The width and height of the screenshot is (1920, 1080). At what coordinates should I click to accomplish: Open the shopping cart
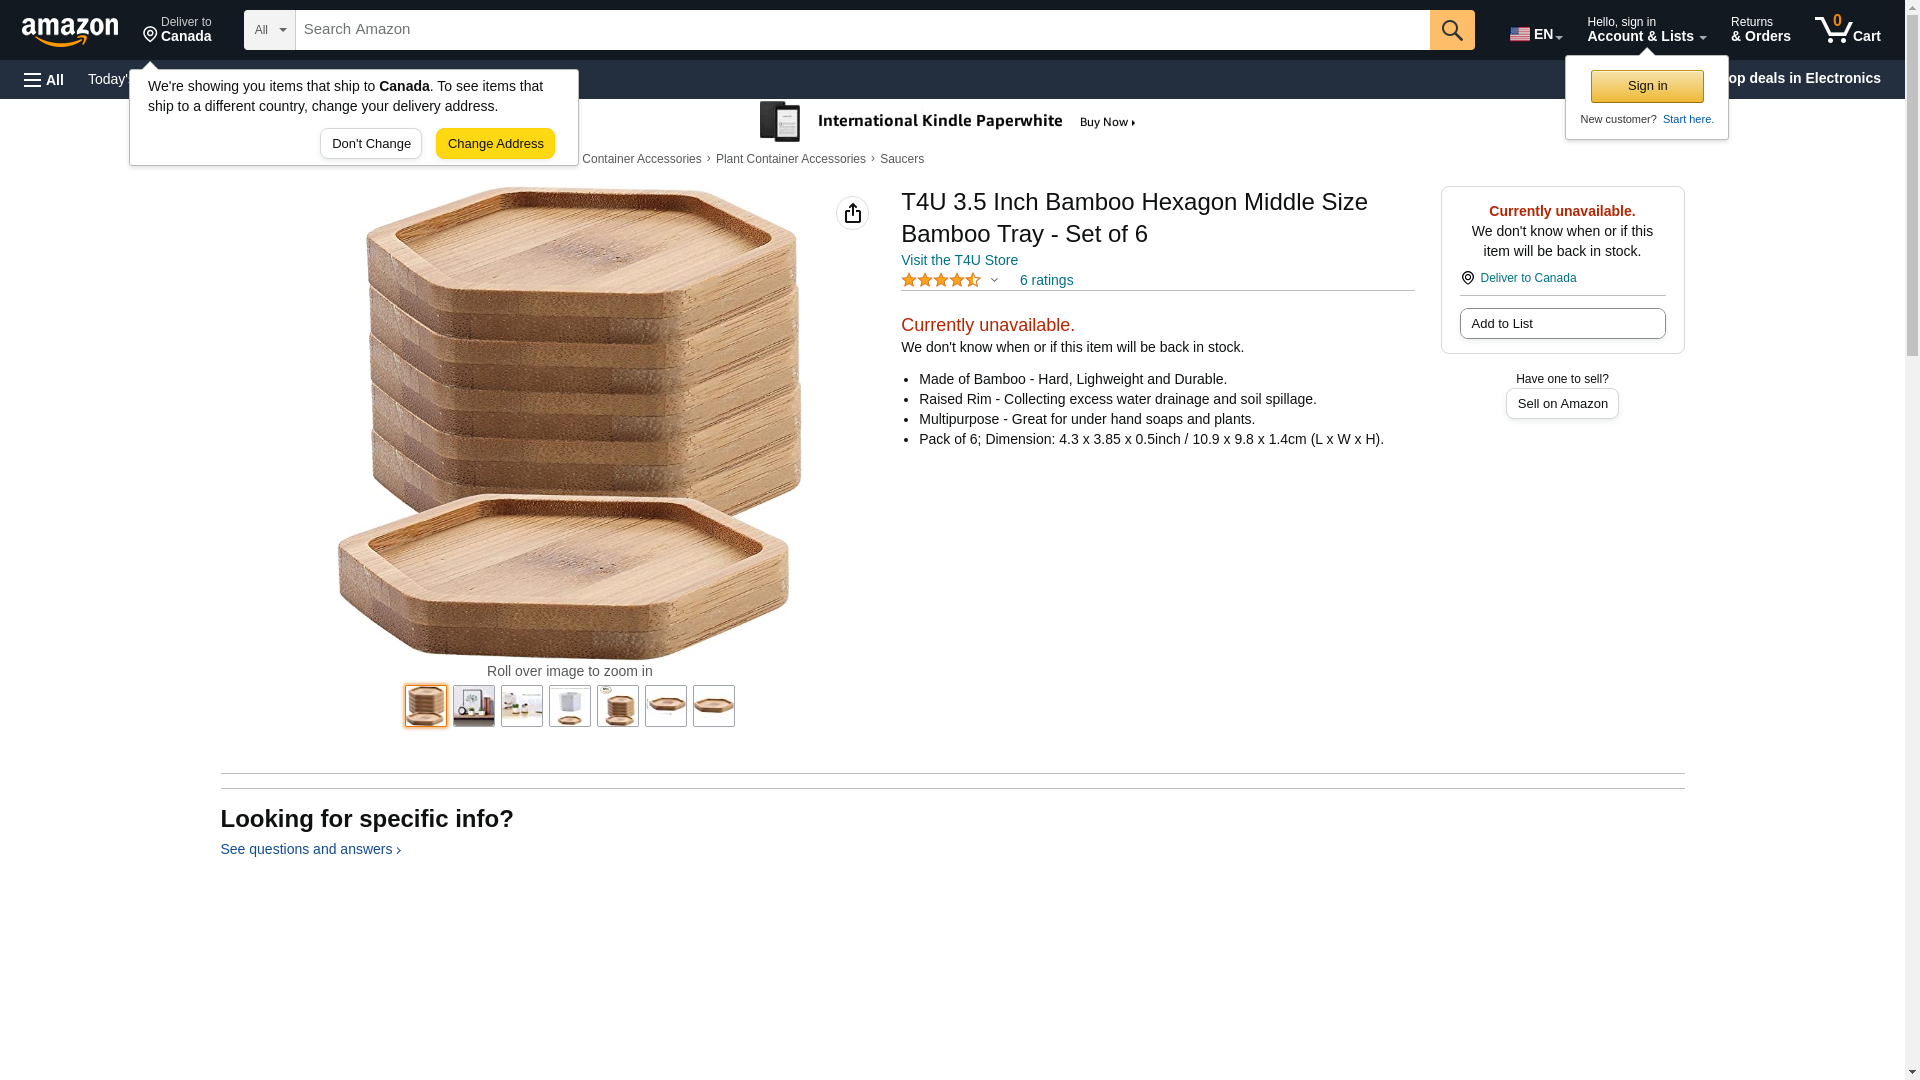[x=1848, y=30]
